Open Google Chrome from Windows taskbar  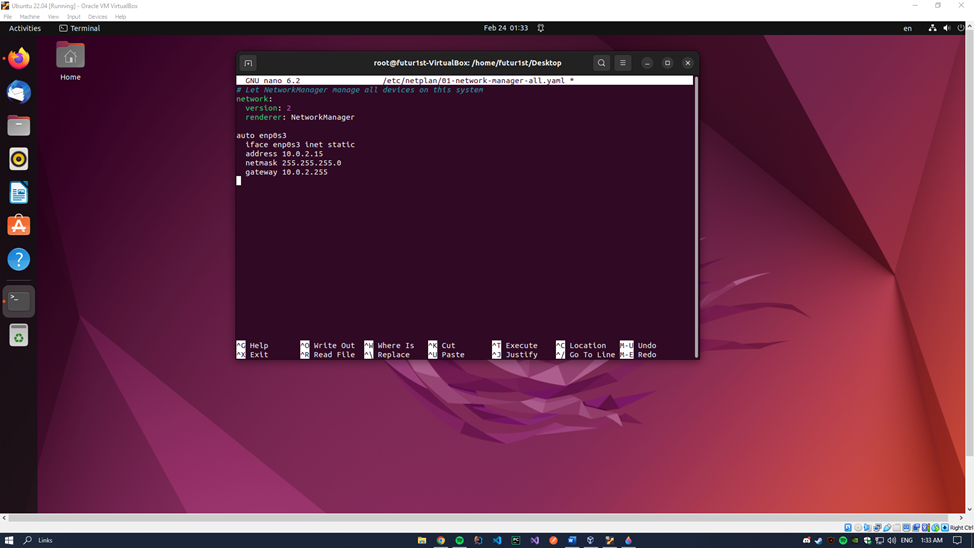[440, 541]
